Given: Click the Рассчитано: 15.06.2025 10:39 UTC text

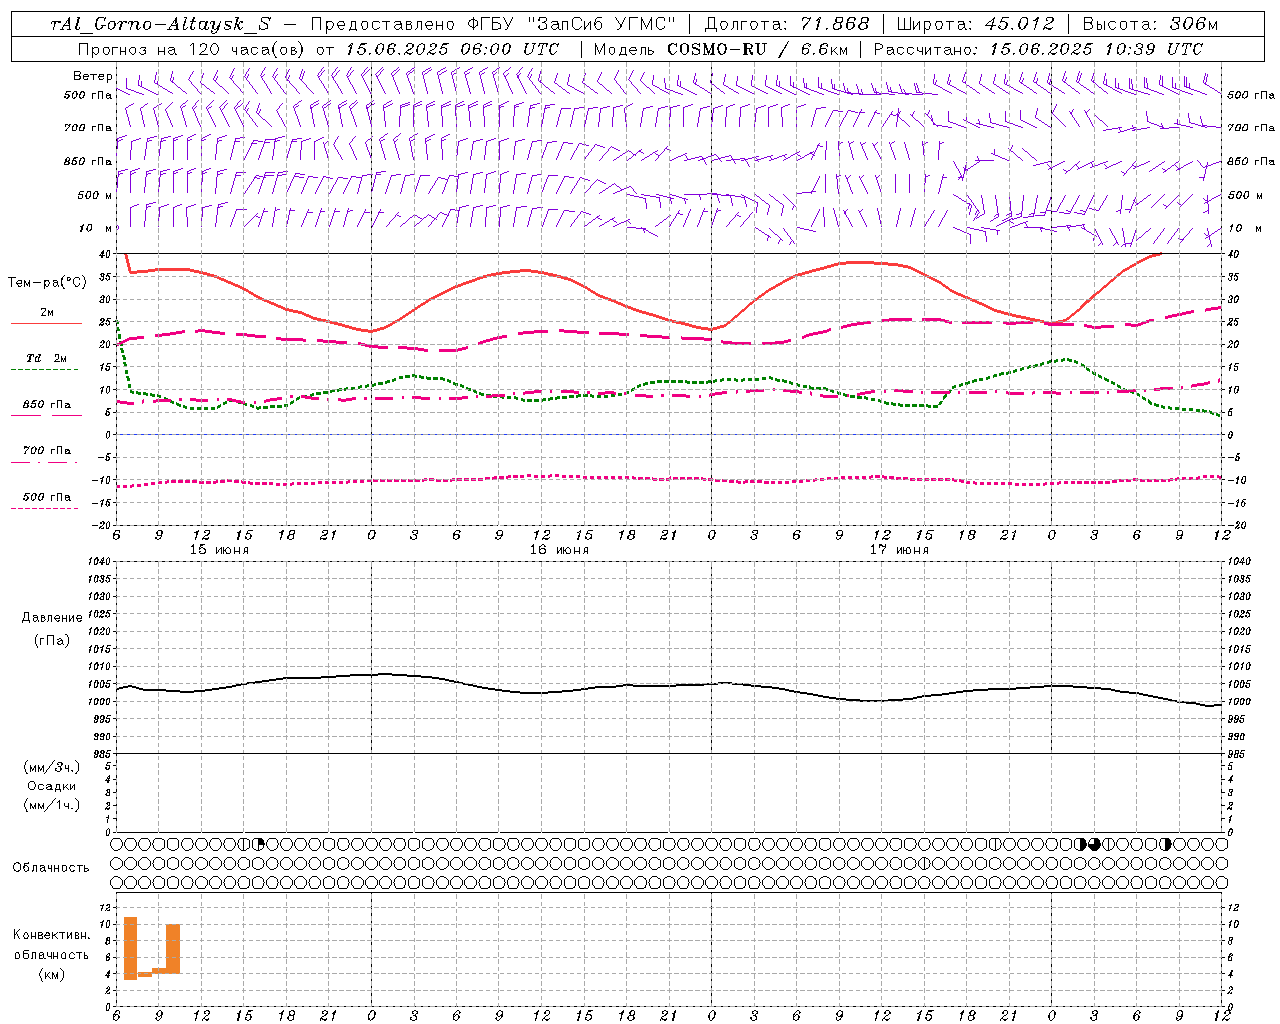Looking at the screenshot, I should 1038,49.
